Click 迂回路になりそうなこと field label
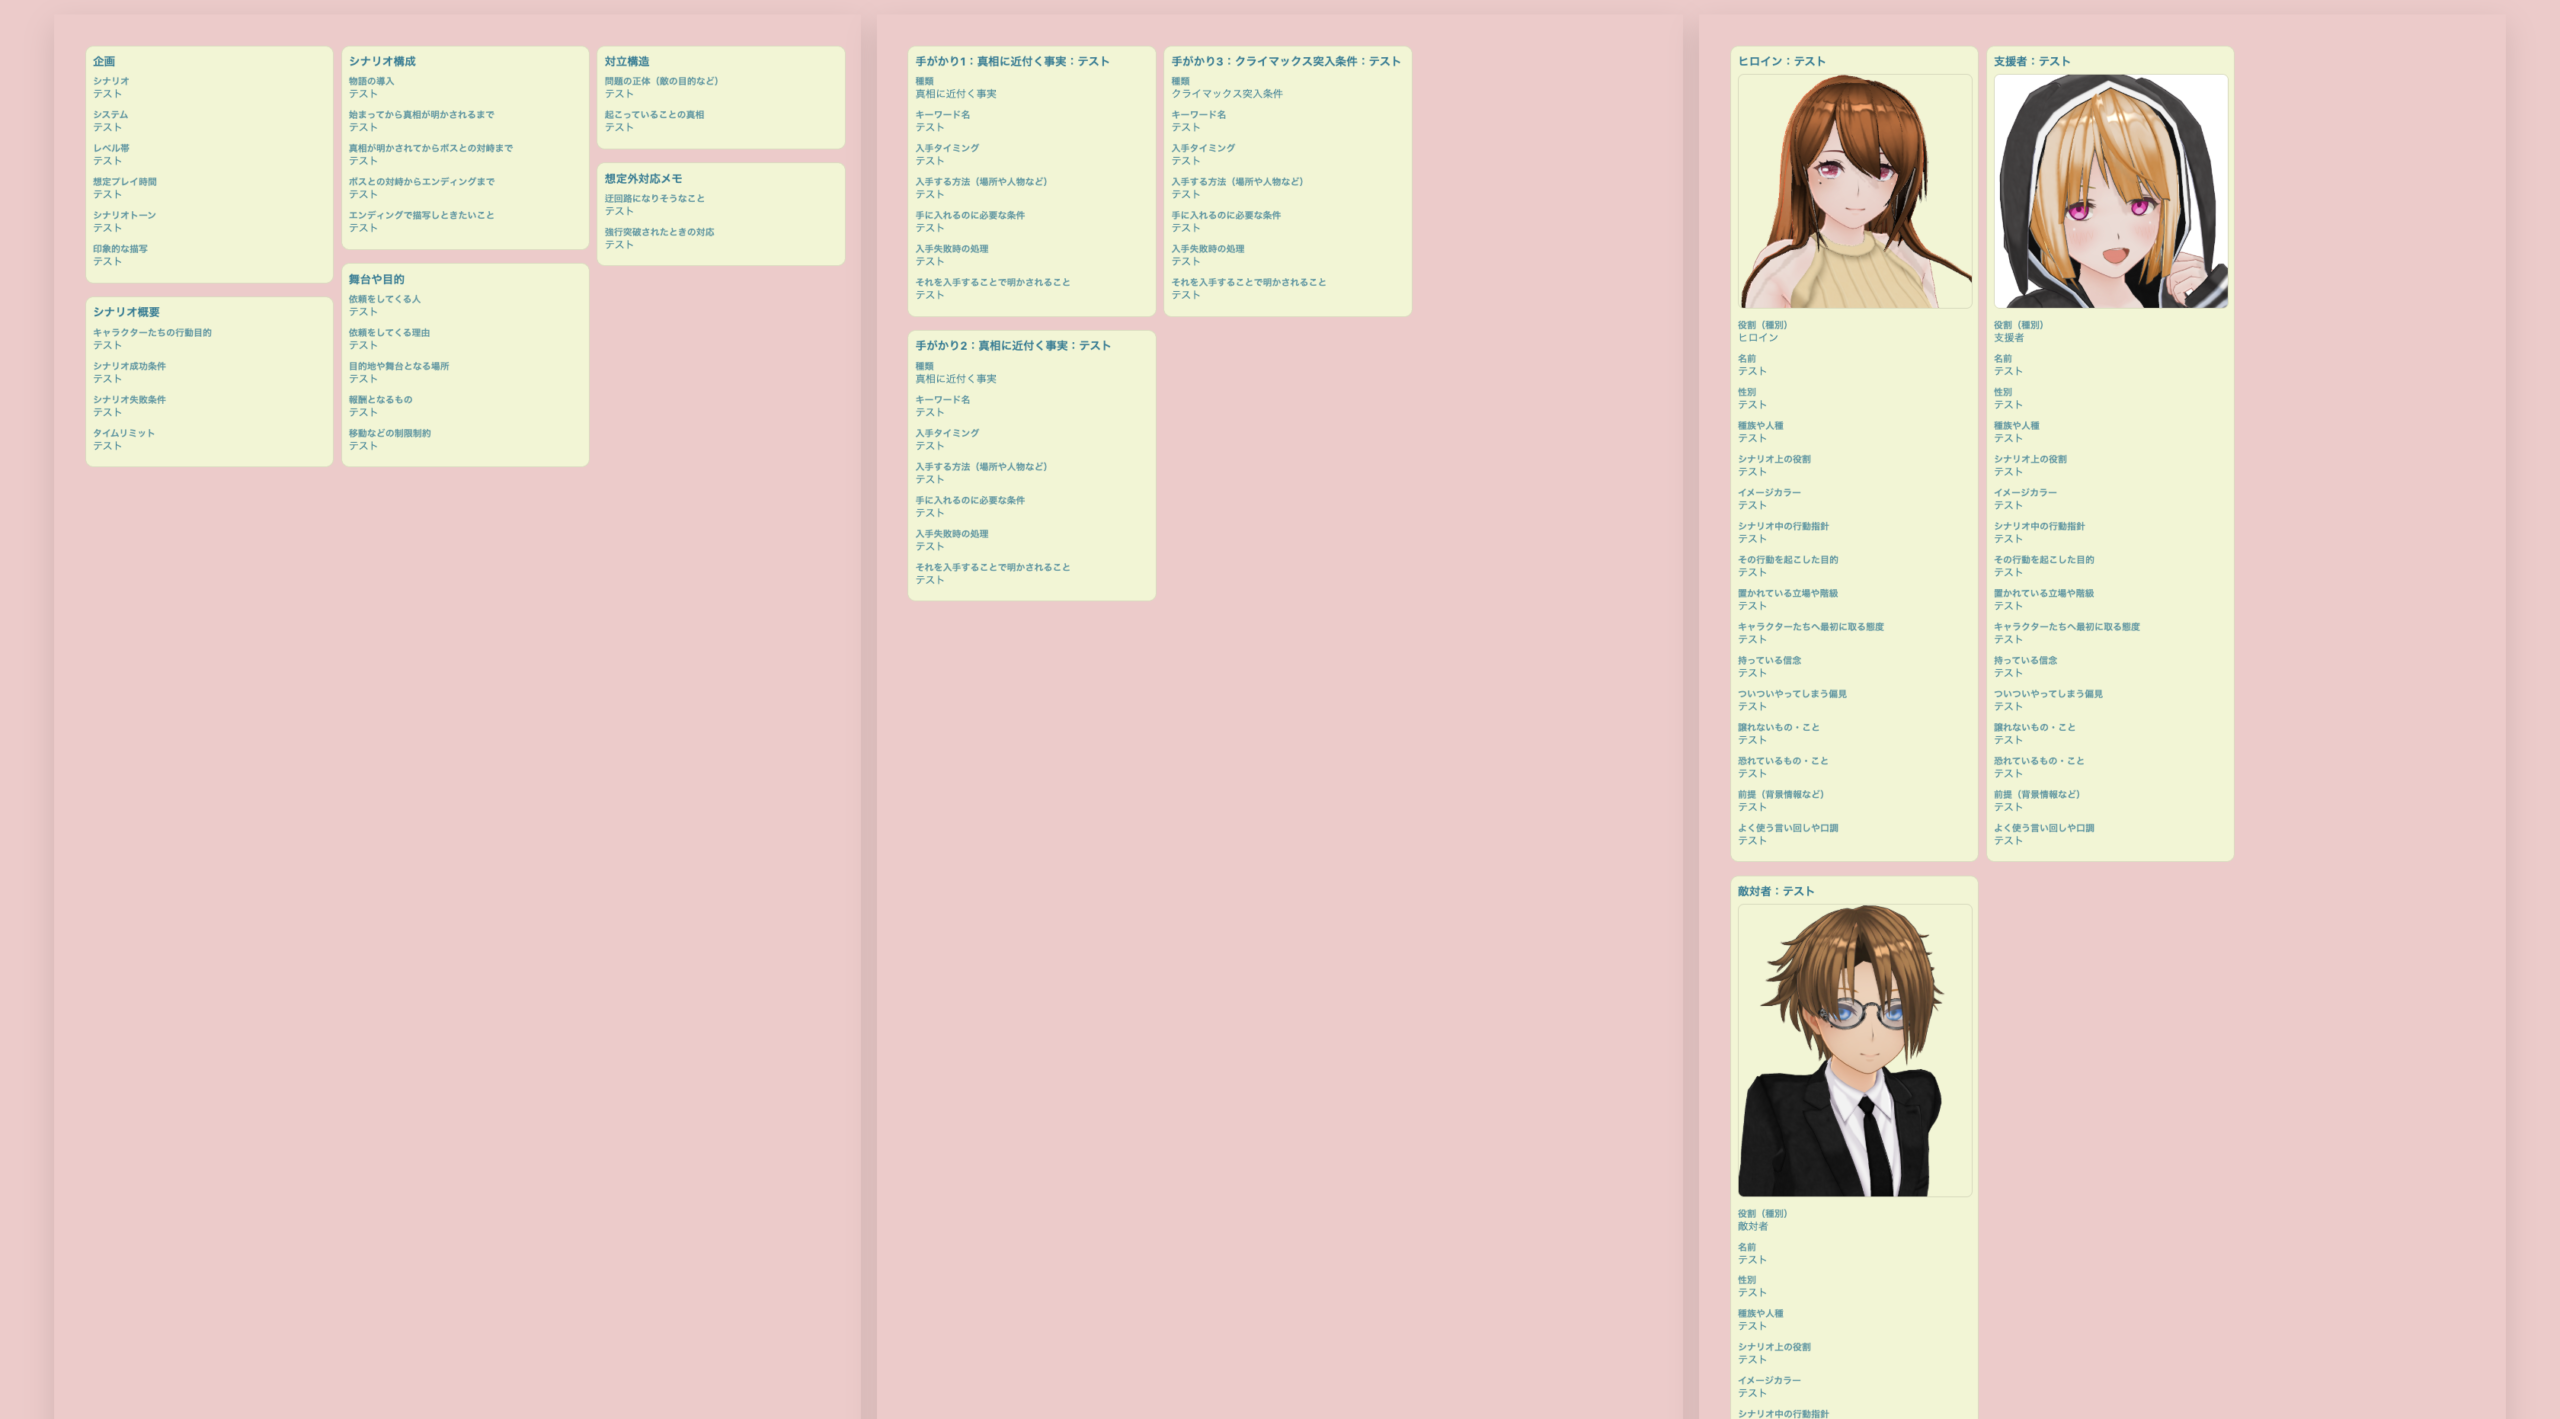Viewport: 2560px width, 1419px height. pyautogui.click(x=654, y=198)
